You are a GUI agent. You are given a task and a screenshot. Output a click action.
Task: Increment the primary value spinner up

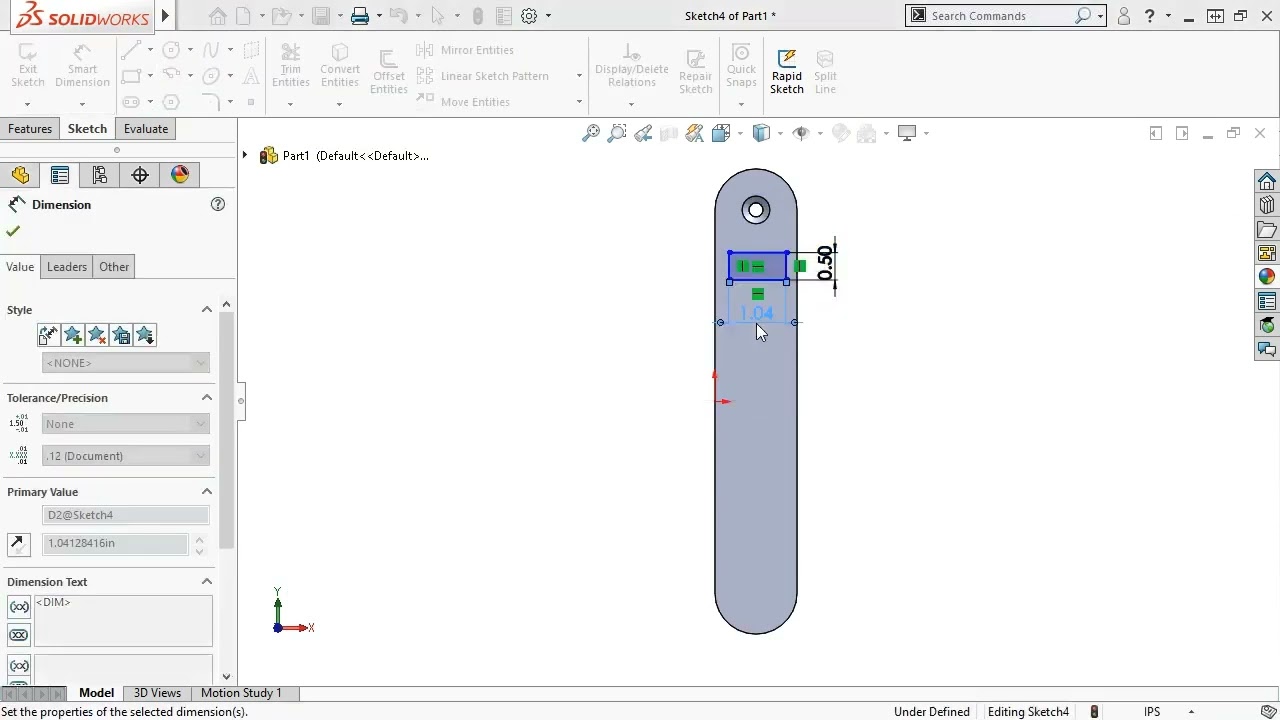(200, 539)
